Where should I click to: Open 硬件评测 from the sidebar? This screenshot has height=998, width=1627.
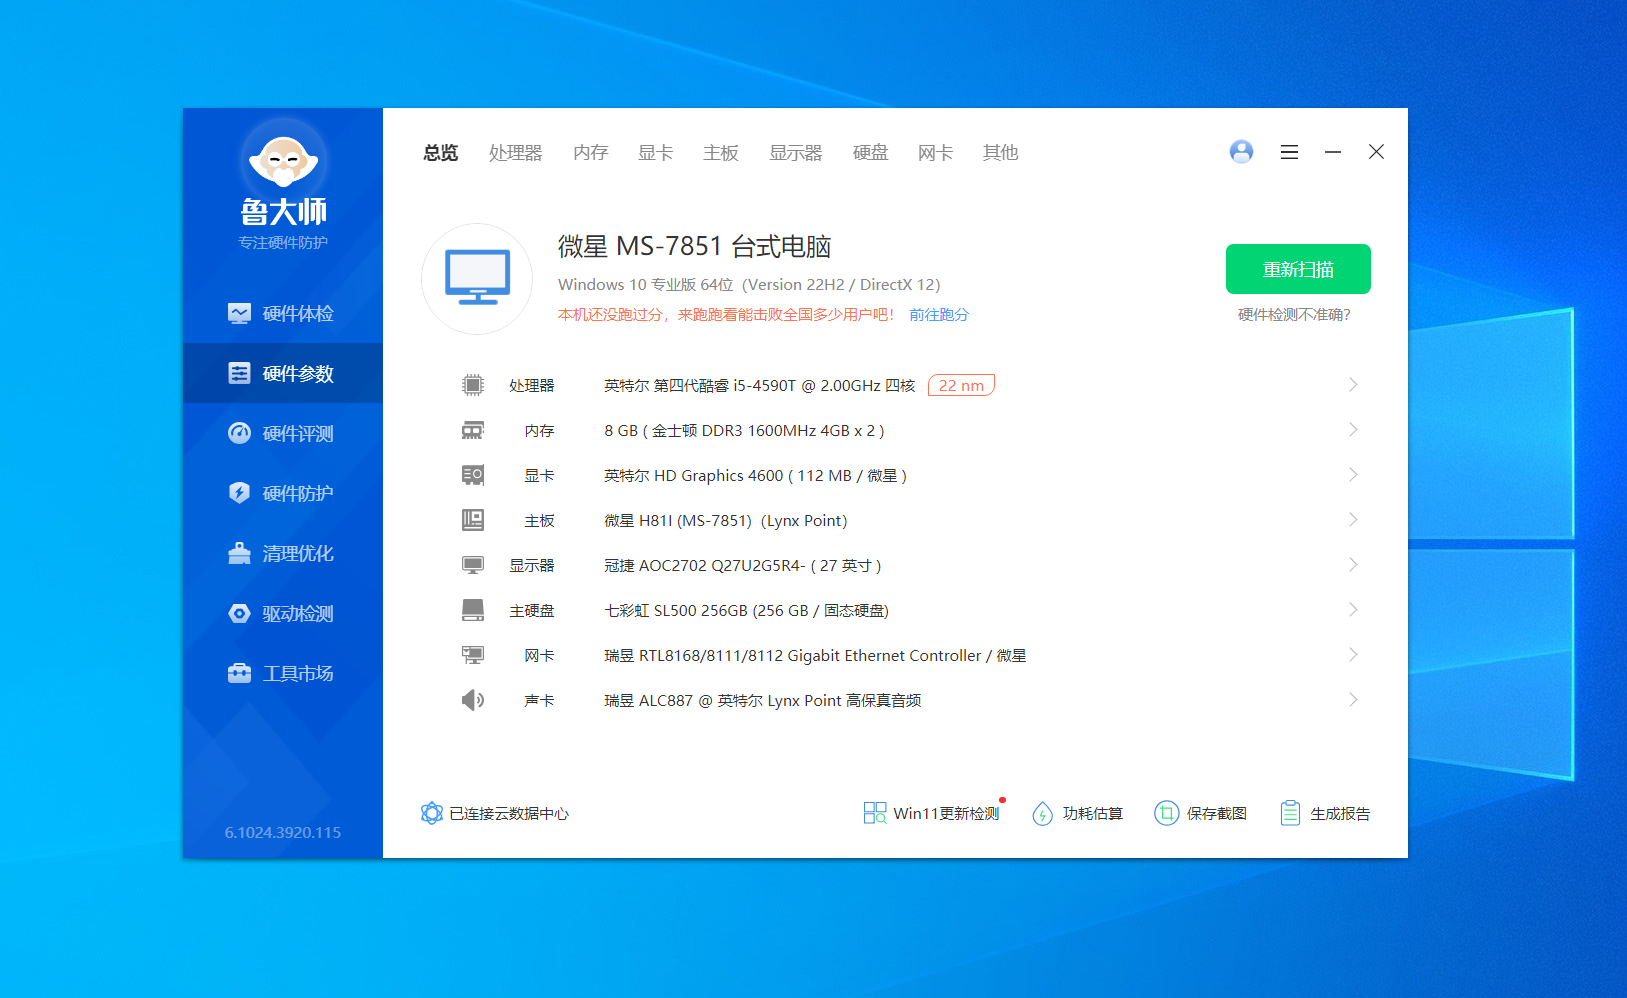pos(283,433)
